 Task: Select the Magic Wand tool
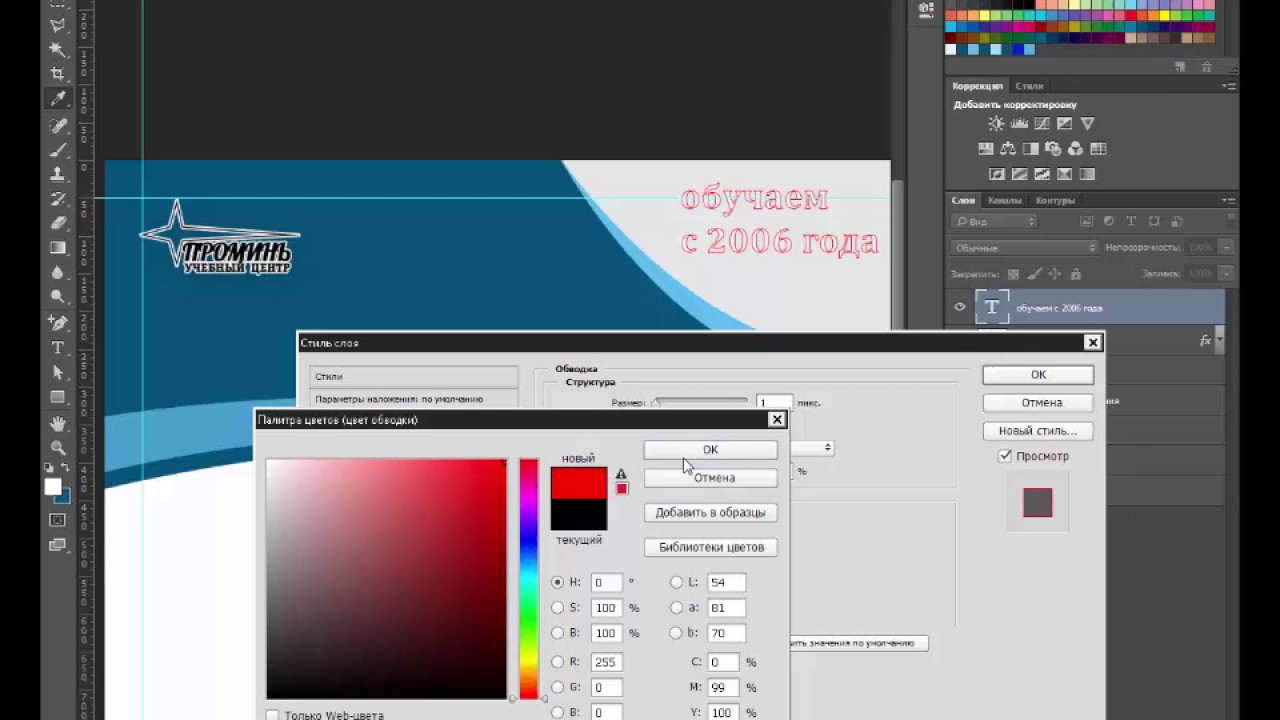tap(58, 49)
